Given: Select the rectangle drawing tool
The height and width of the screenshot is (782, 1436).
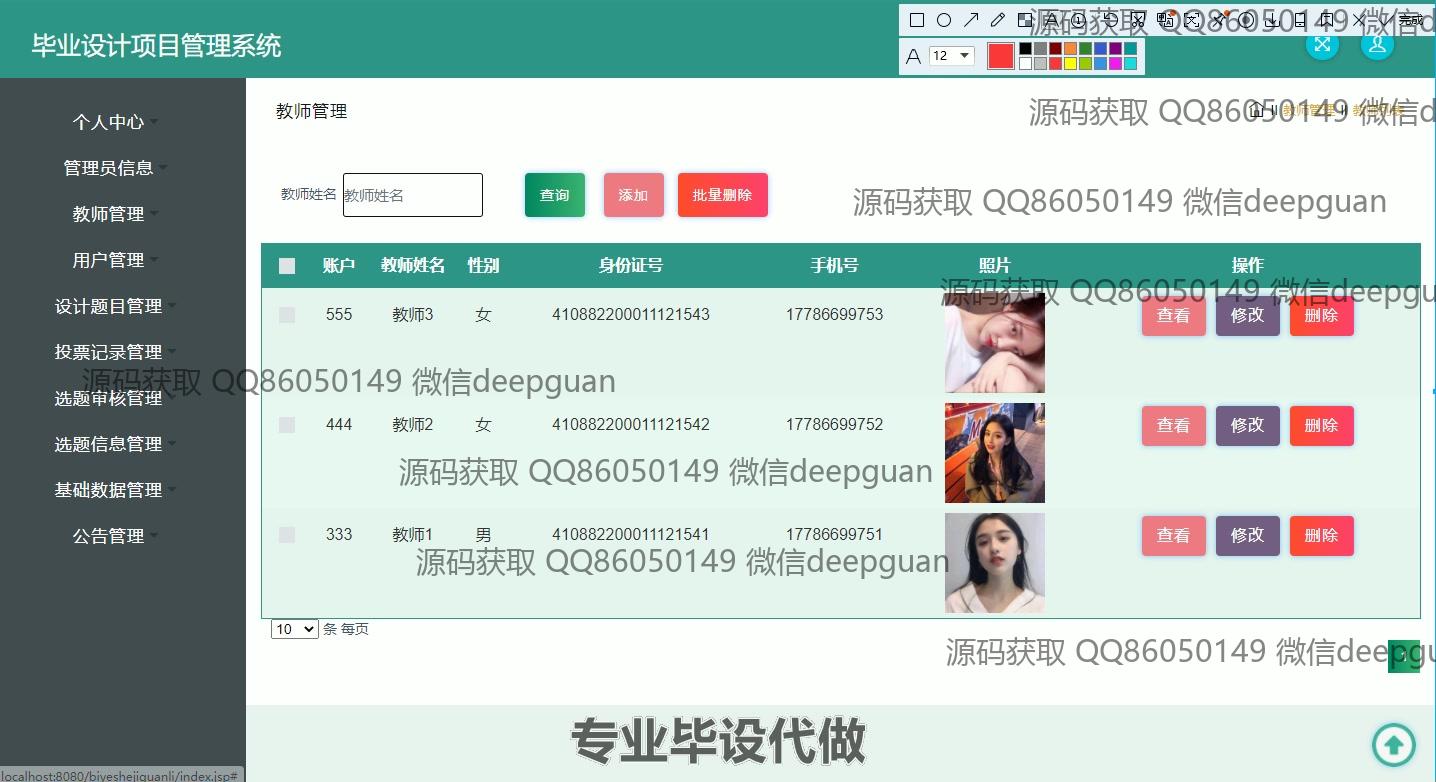Looking at the screenshot, I should click(916, 20).
